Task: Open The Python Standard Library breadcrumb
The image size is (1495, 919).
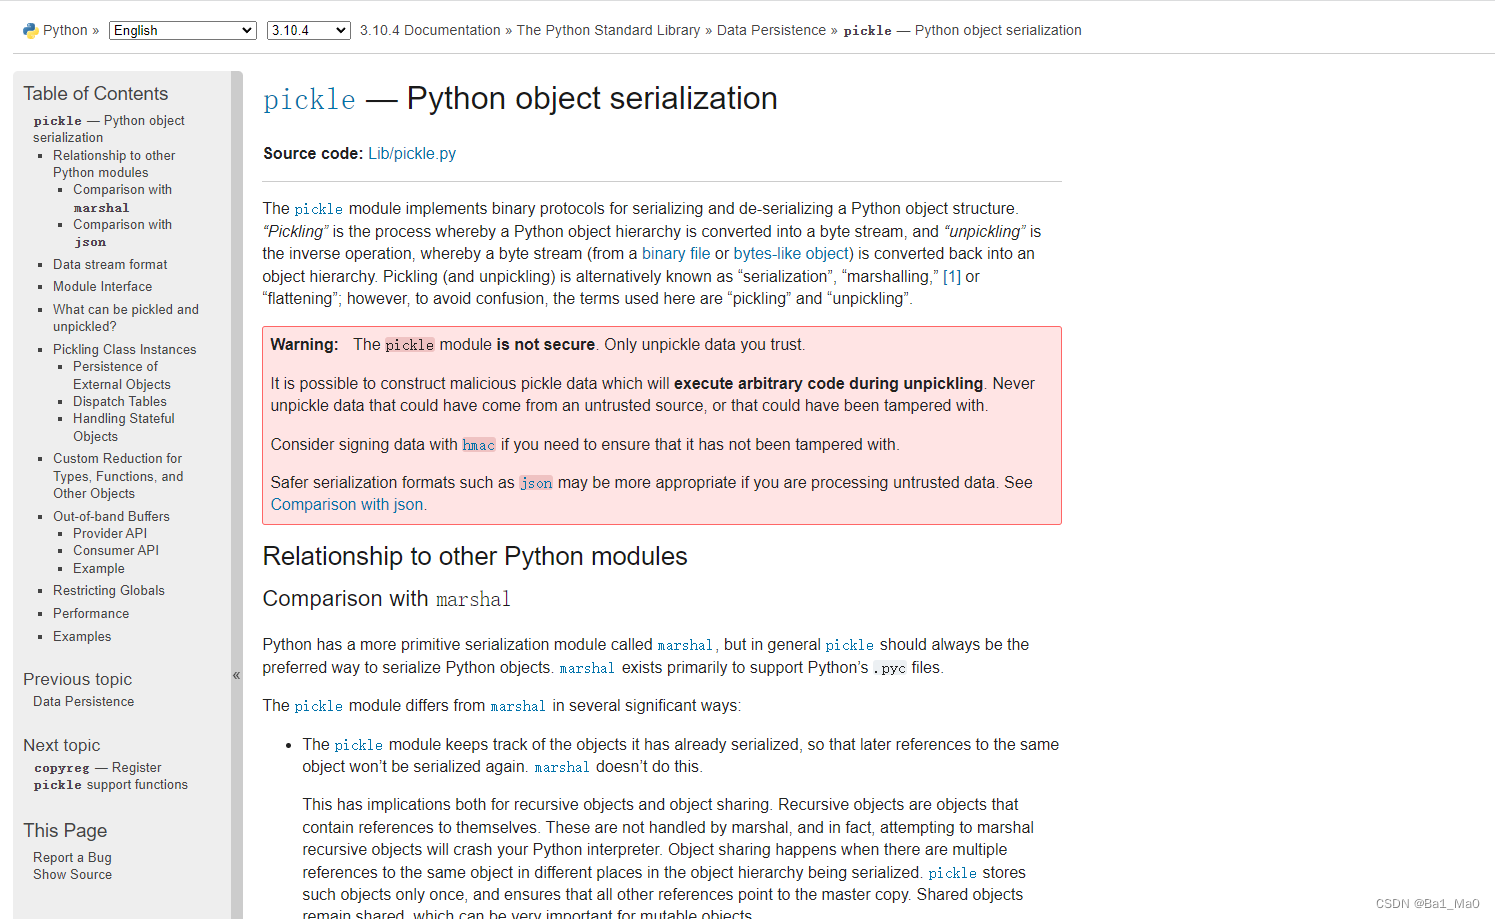Action: [608, 31]
